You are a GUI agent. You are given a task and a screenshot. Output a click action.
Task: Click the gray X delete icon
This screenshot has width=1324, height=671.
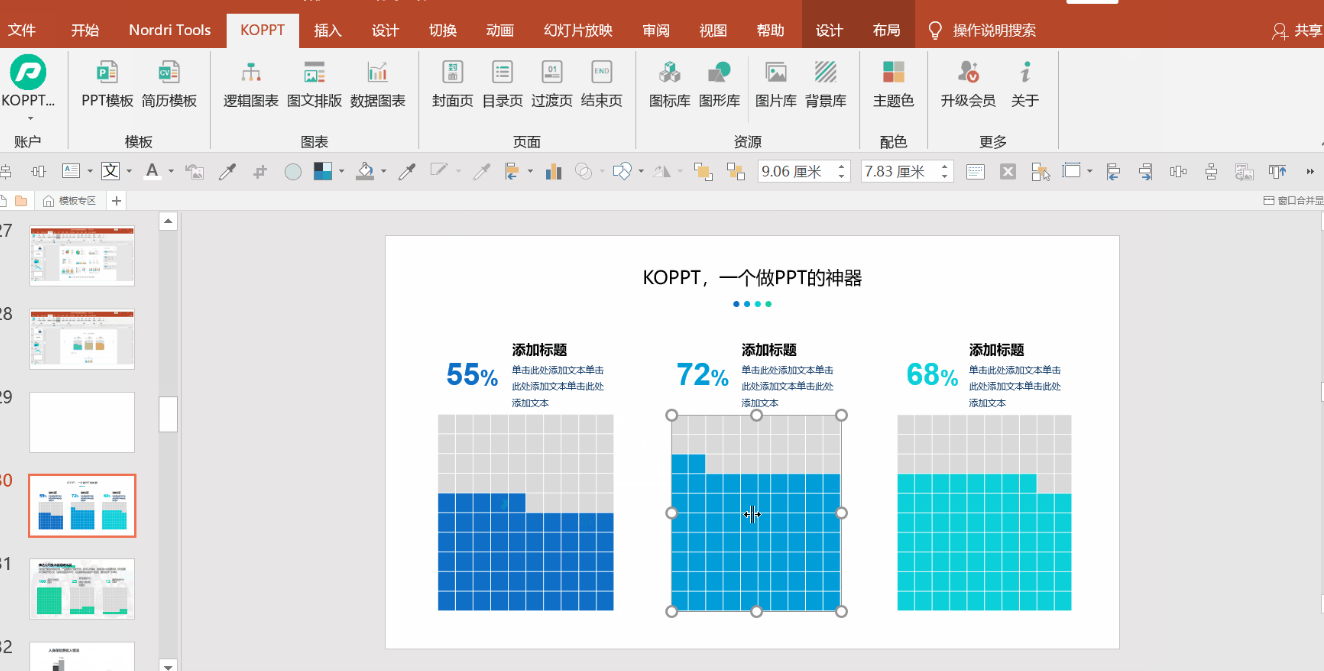pyautogui.click(x=1008, y=172)
